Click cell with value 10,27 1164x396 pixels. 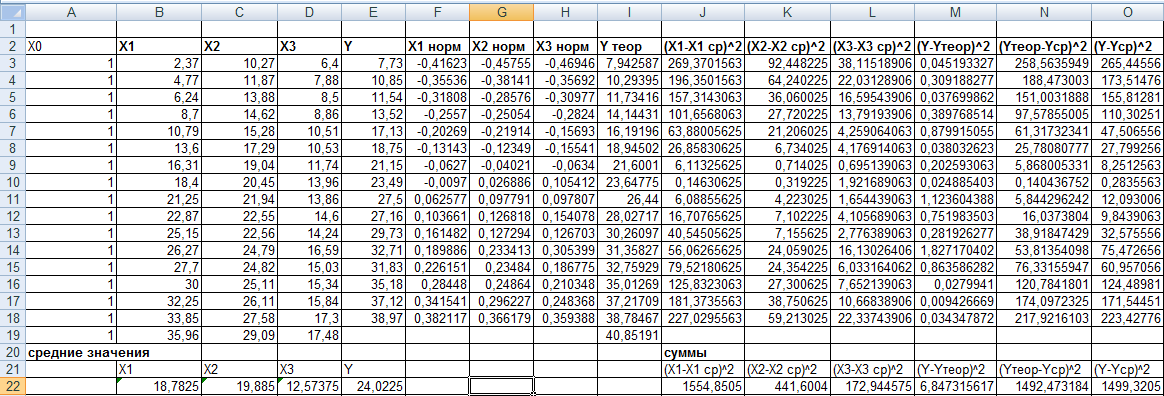[x=239, y=62]
